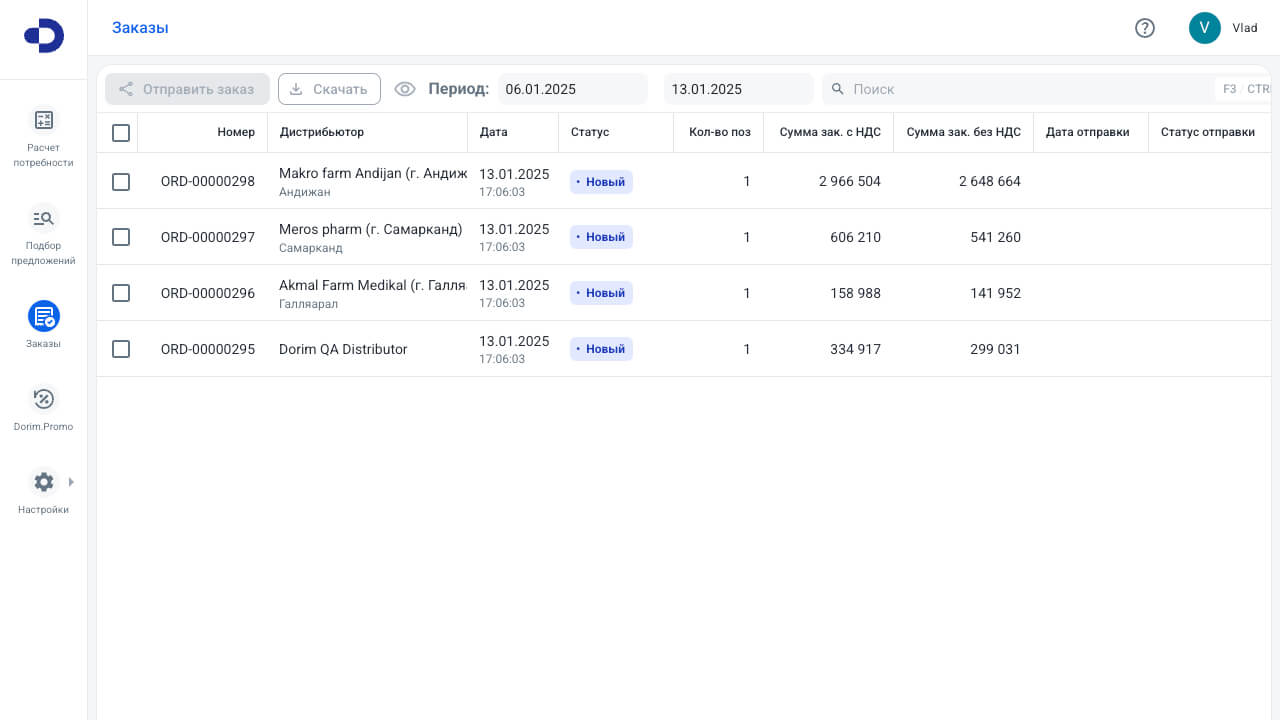Sort by the Дистрибьютор column header
Screen dimensions: 1280x720
coord(322,132)
